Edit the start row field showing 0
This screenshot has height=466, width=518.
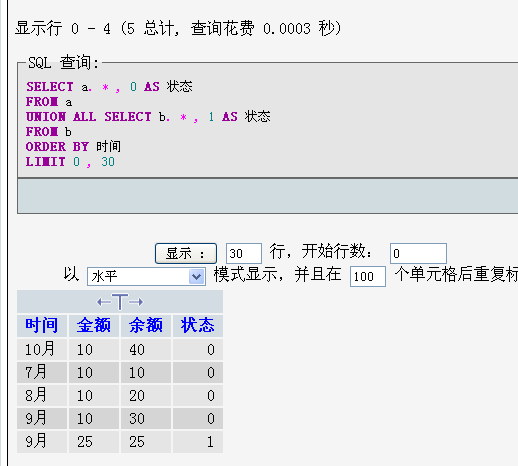coord(418,254)
